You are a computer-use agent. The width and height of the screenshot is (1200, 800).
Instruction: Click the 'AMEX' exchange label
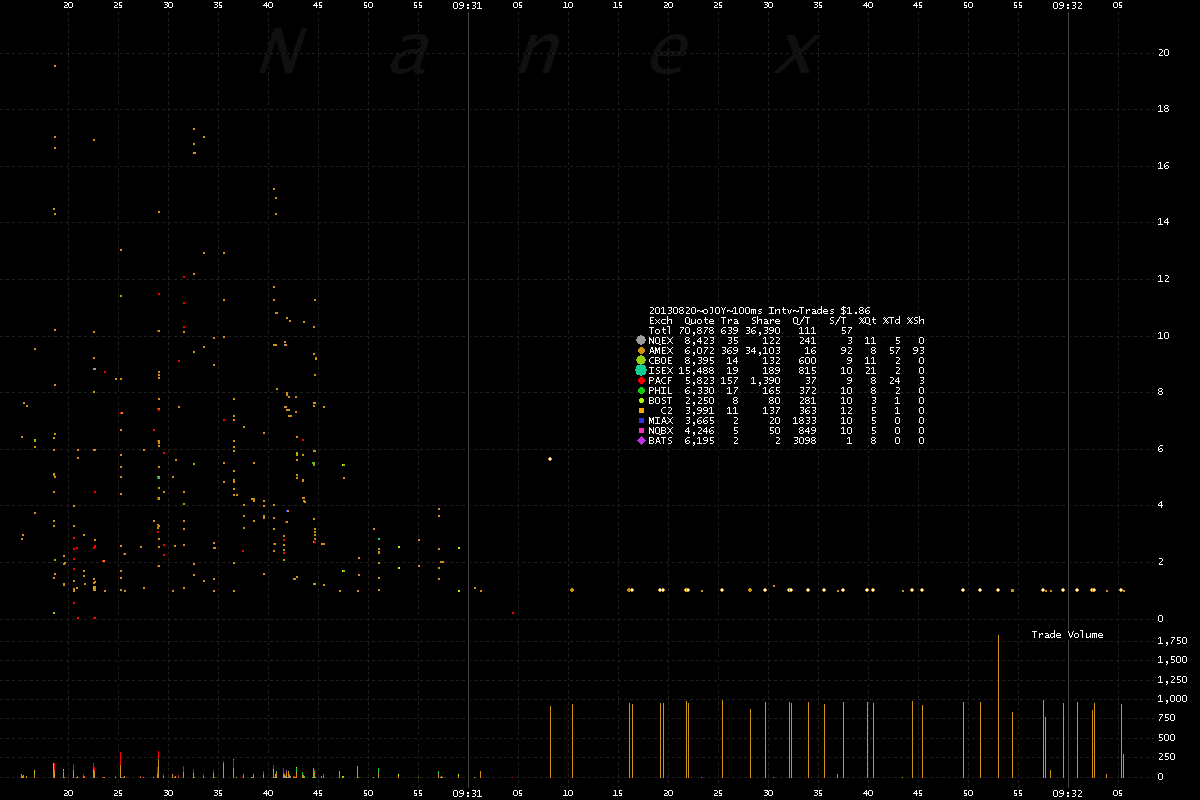[x=660, y=351]
